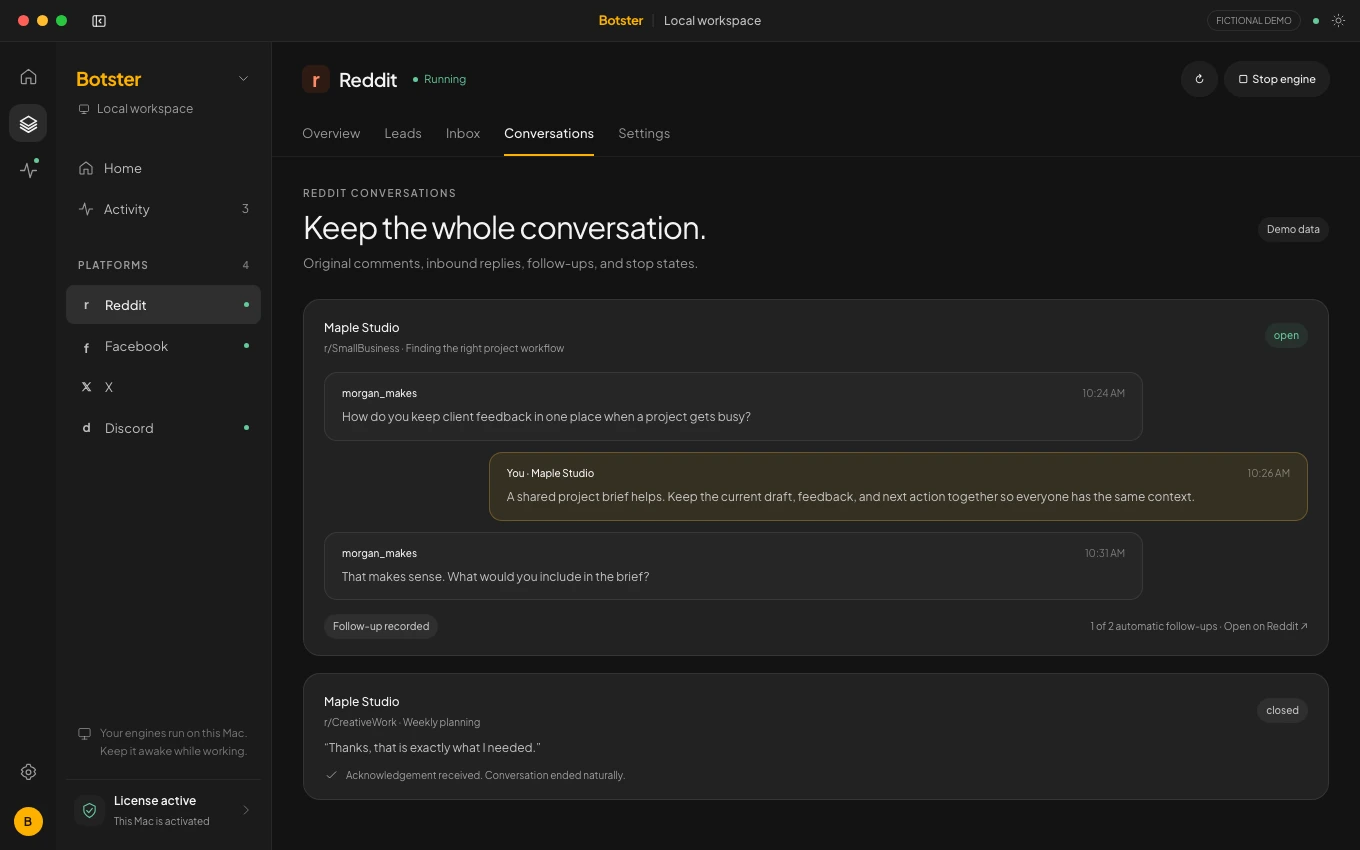This screenshot has width=1360, height=850.
Task: Select the stacked layers icon in left rail
Action: tap(28, 123)
